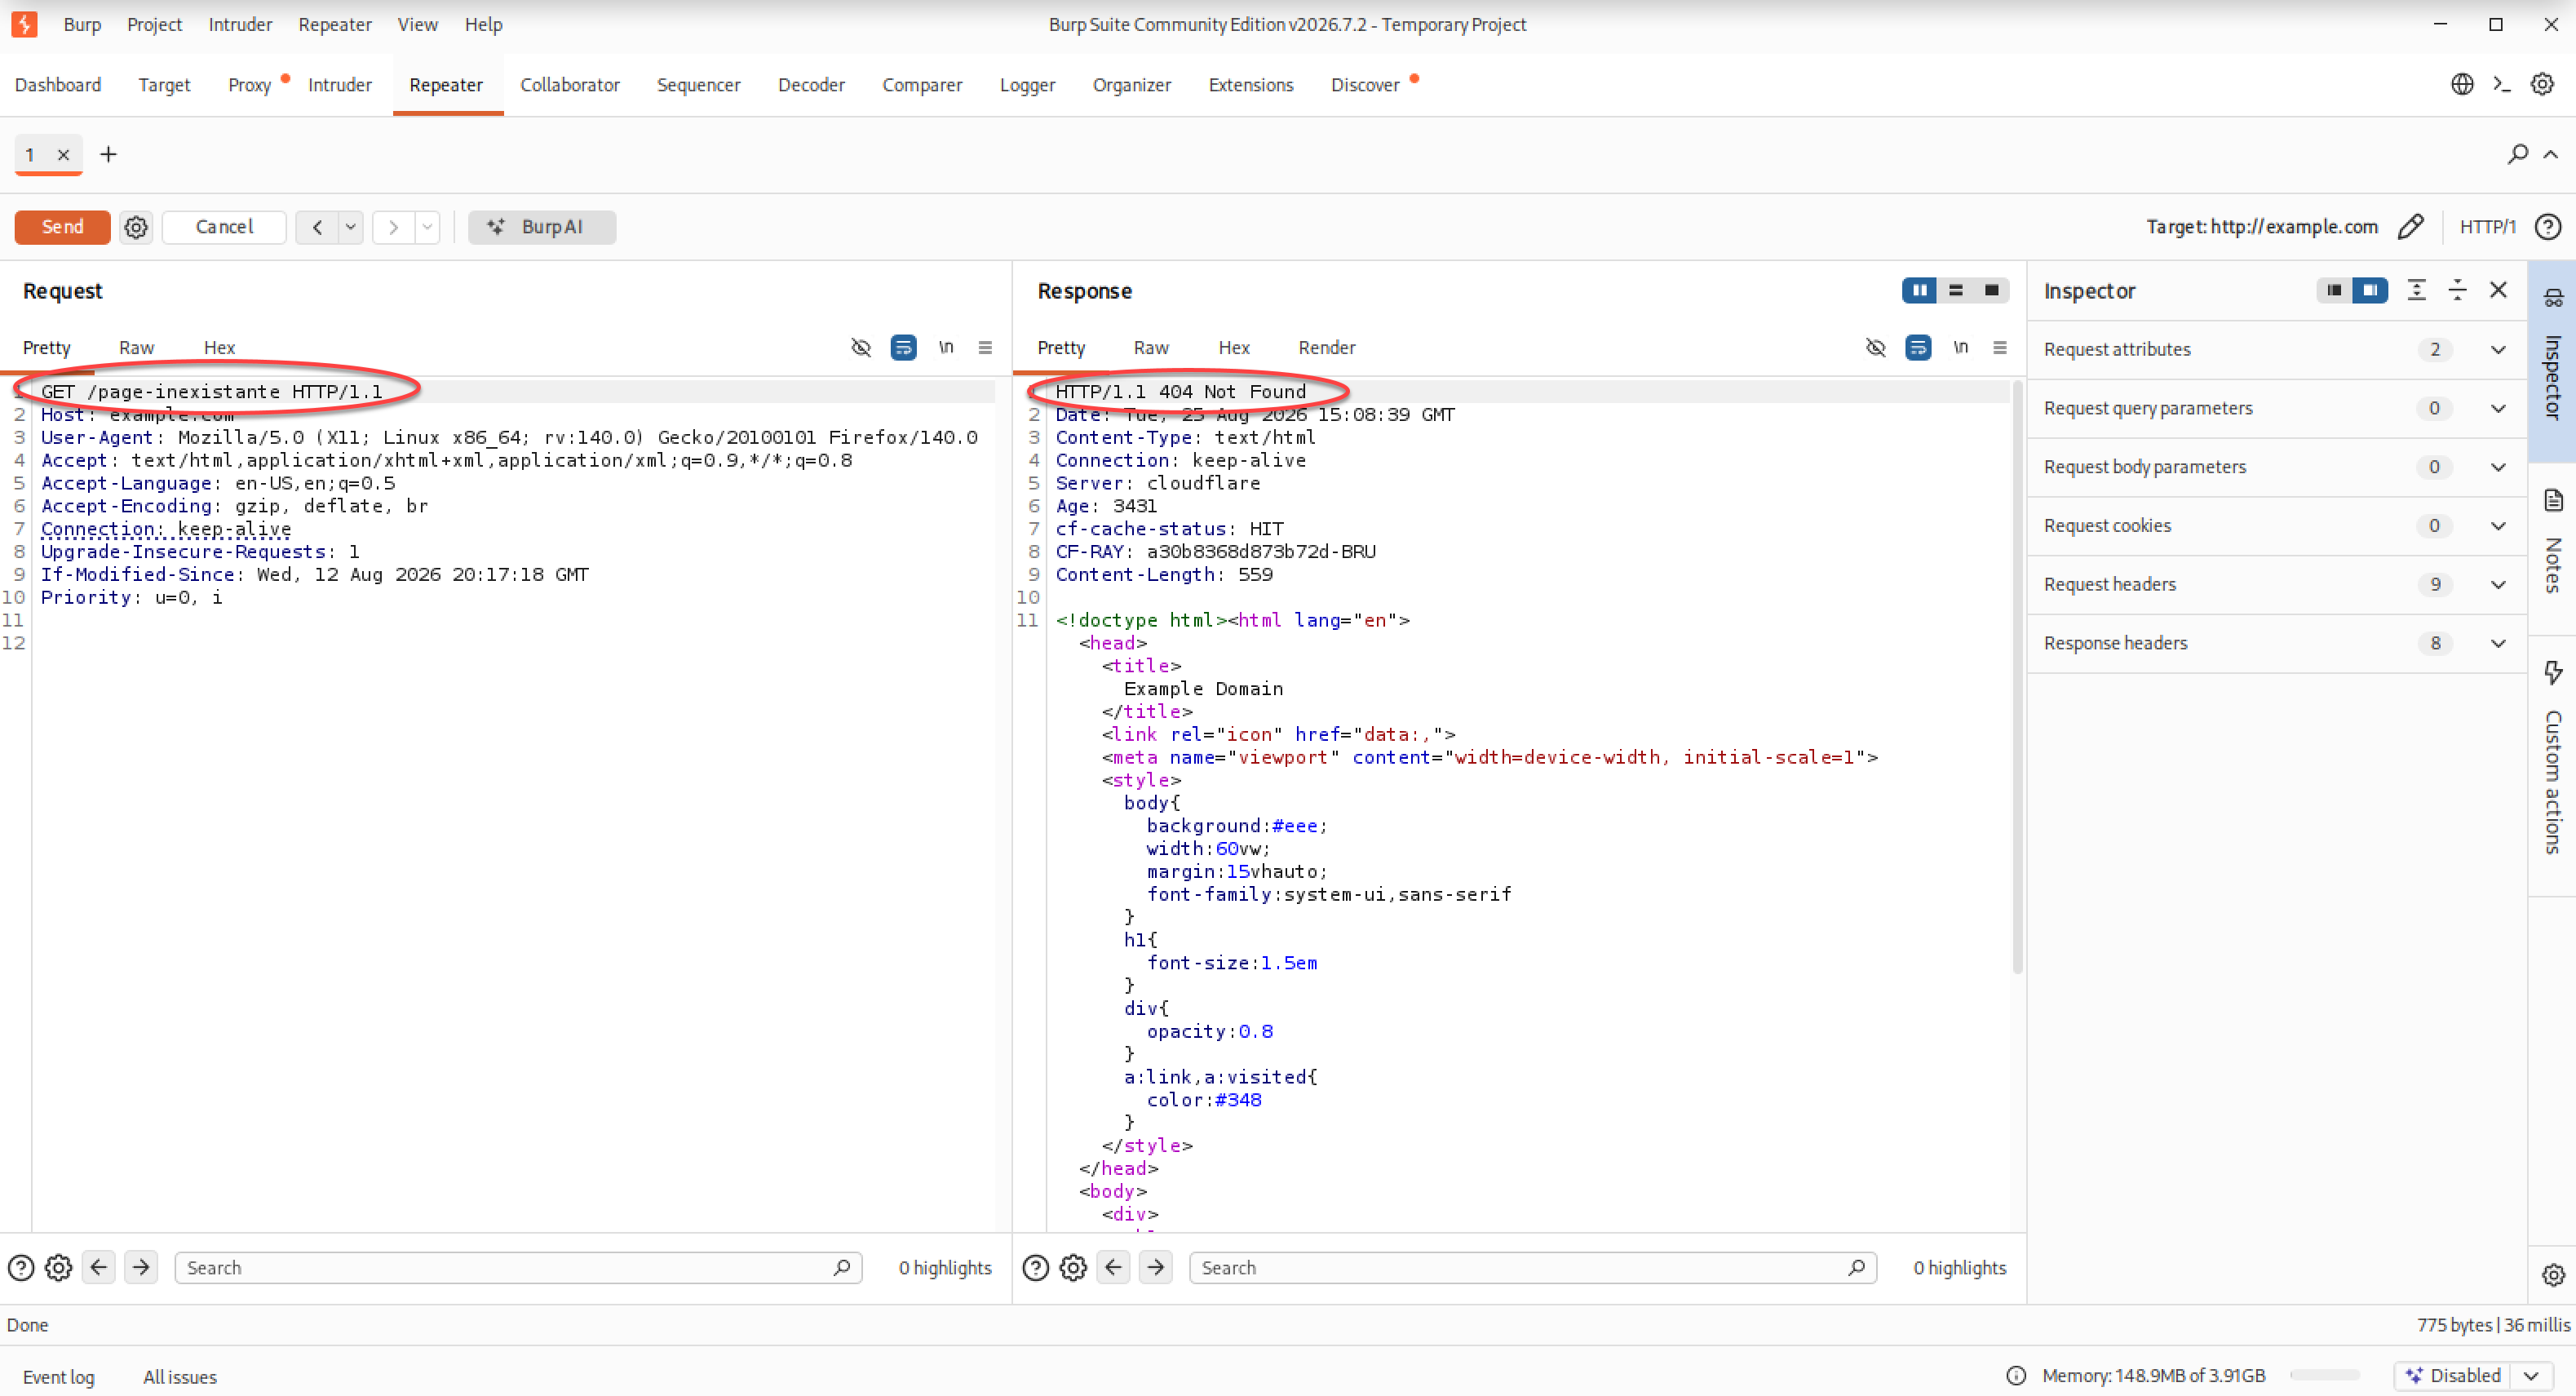Click the HTTP/1 protocol label

[2486, 227]
